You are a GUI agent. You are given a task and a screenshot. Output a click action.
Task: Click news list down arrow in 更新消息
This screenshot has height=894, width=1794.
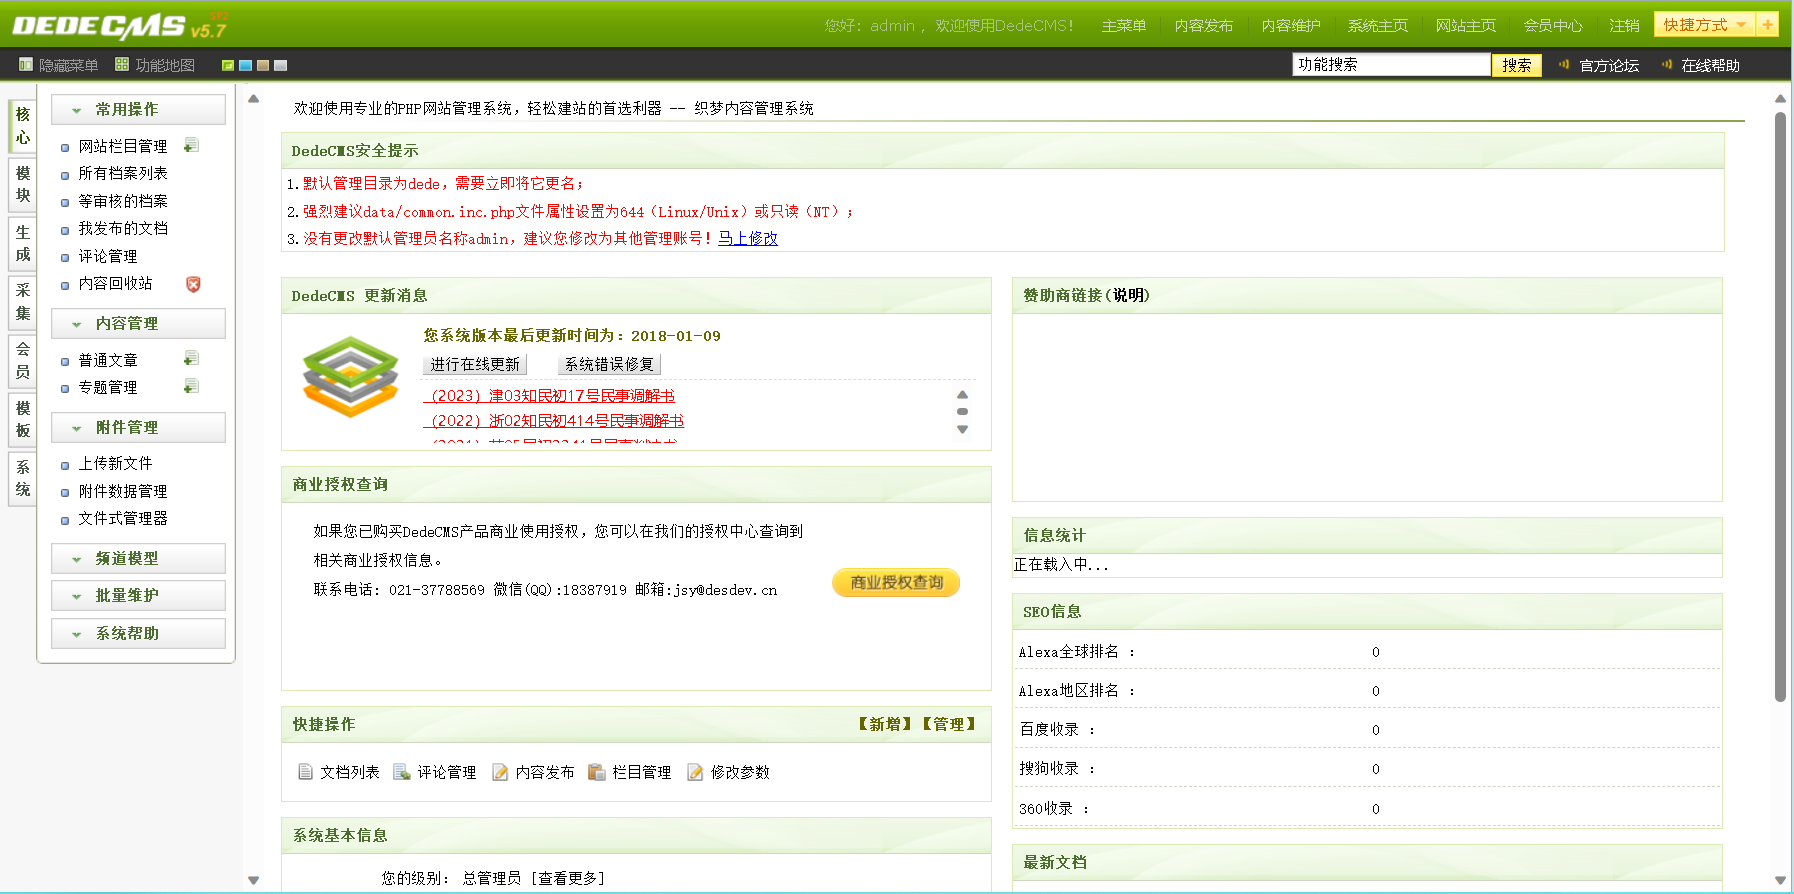click(962, 430)
